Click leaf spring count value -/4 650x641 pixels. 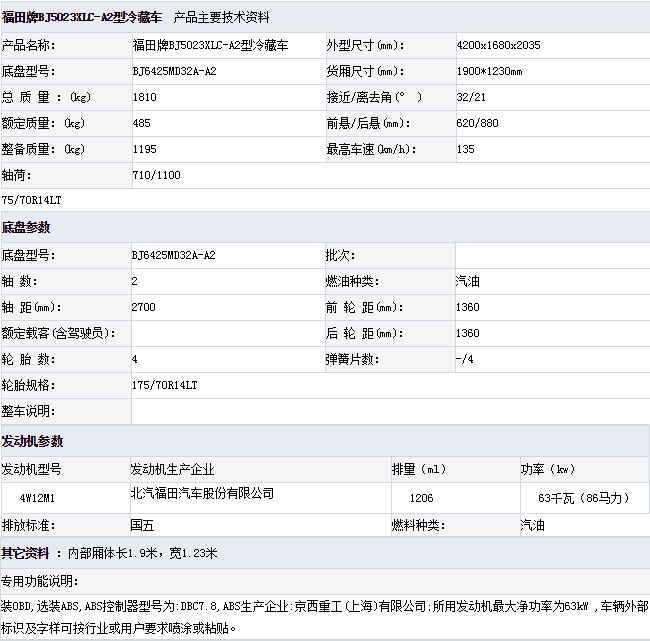click(x=464, y=359)
